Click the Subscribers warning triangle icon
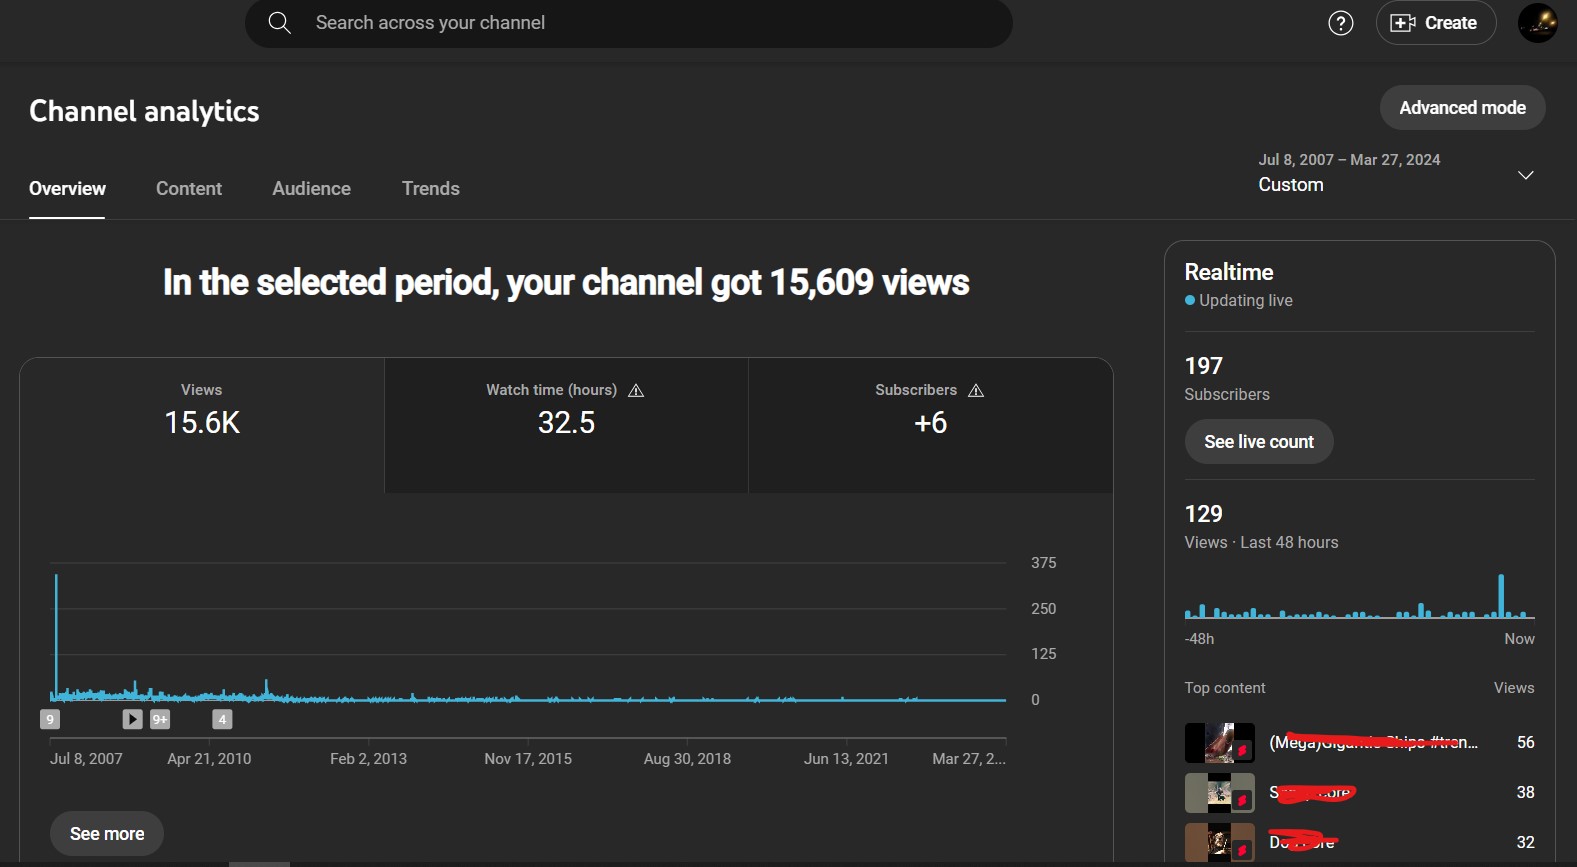The height and width of the screenshot is (867, 1577). pyautogui.click(x=976, y=391)
